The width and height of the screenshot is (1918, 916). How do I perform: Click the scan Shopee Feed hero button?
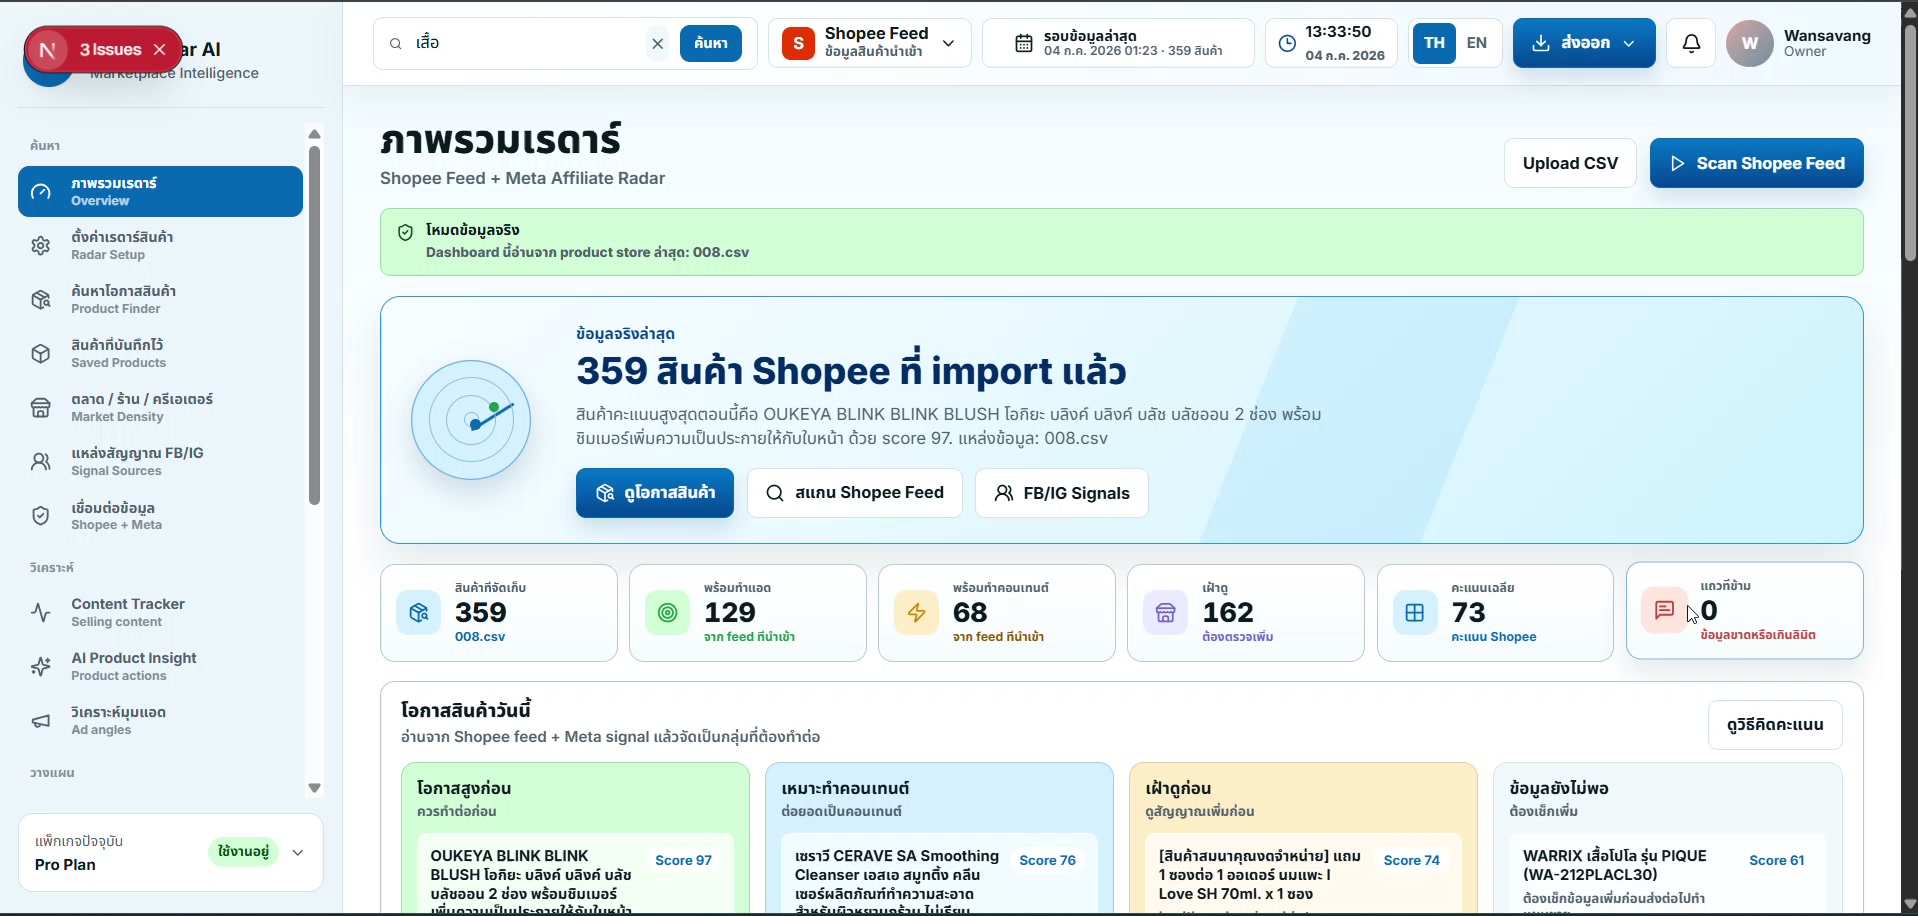tap(855, 493)
